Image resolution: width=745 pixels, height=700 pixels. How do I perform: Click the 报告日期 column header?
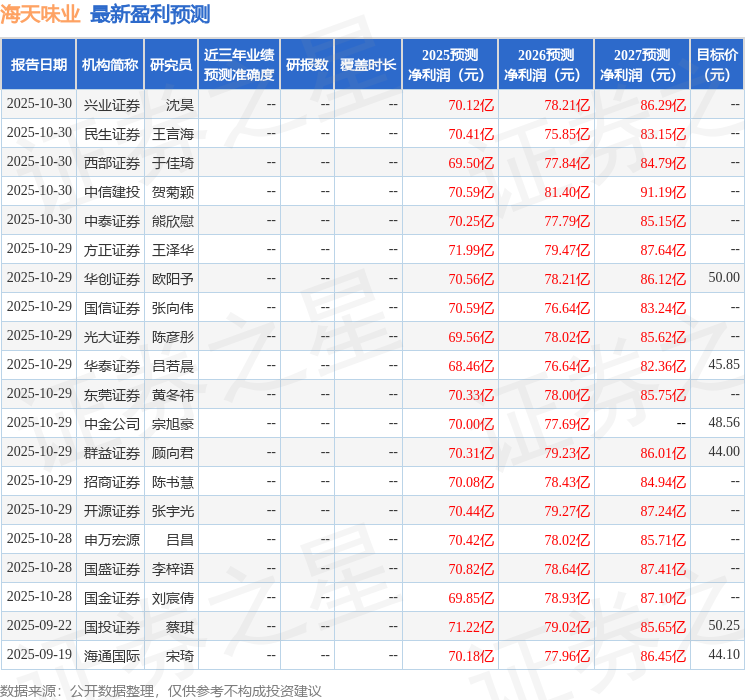(x=38, y=64)
